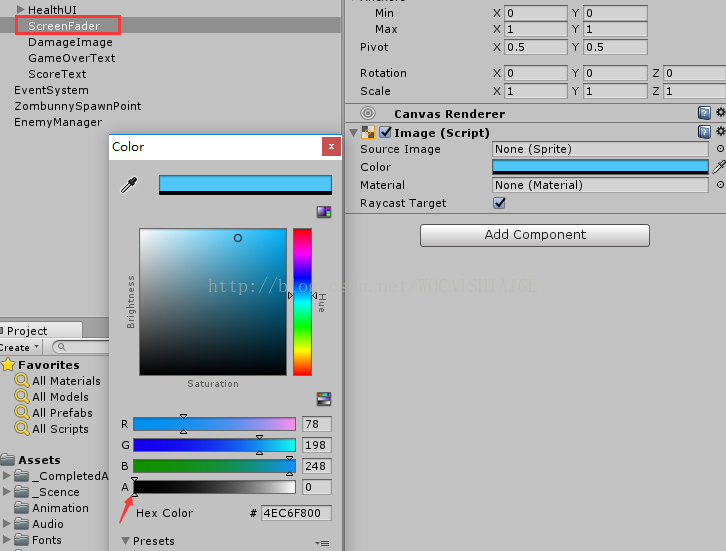Expand the Audio folder
The width and height of the screenshot is (726, 551).
(6, 524)
